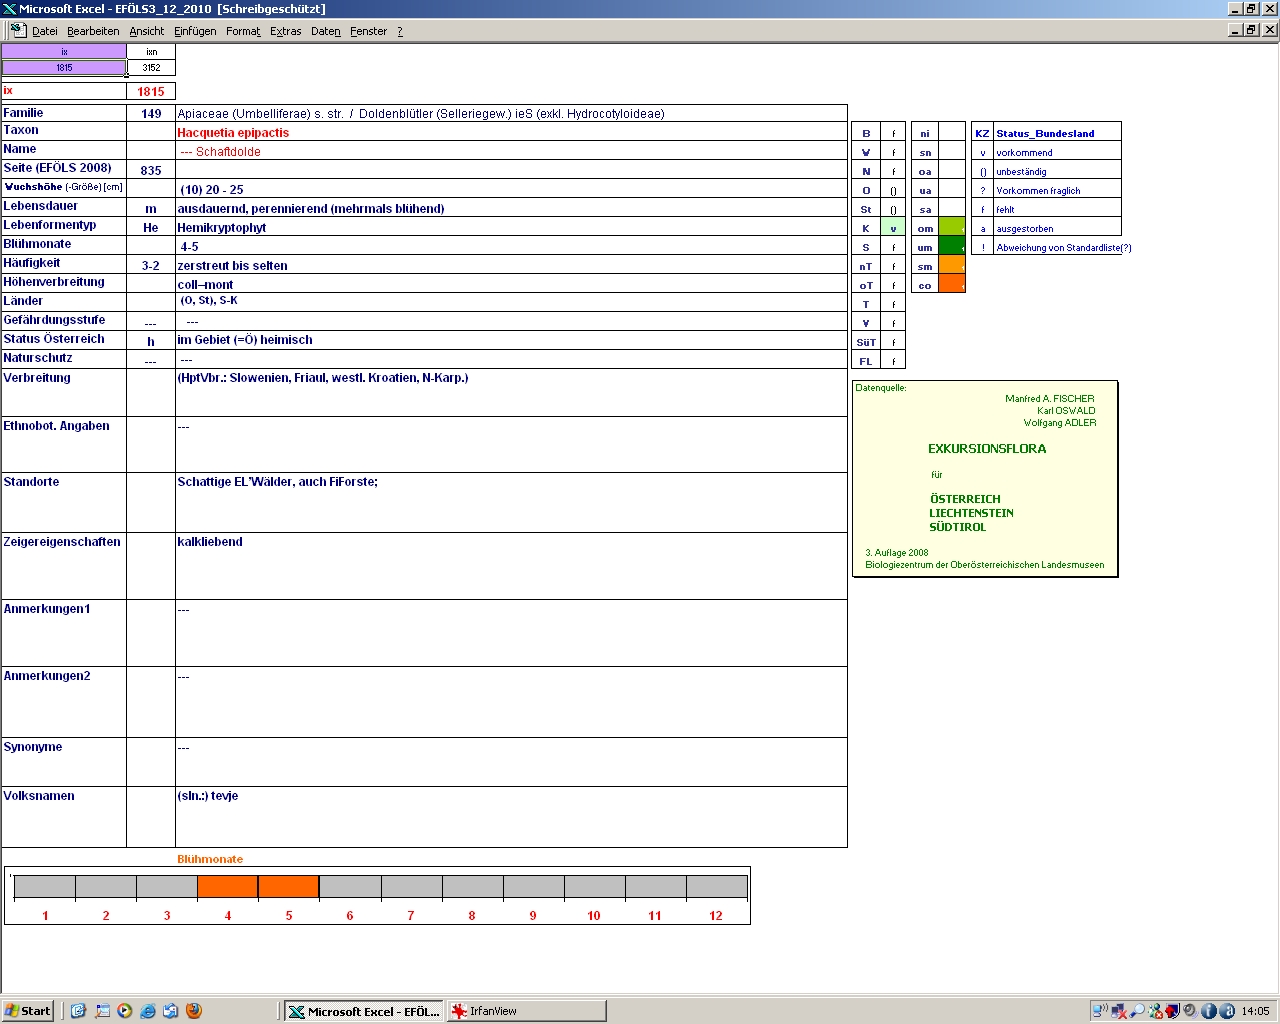Launch Windows Media Player from quick launch
The width and height of the screenshot is (1280, 1024).
pos(125,1011)
